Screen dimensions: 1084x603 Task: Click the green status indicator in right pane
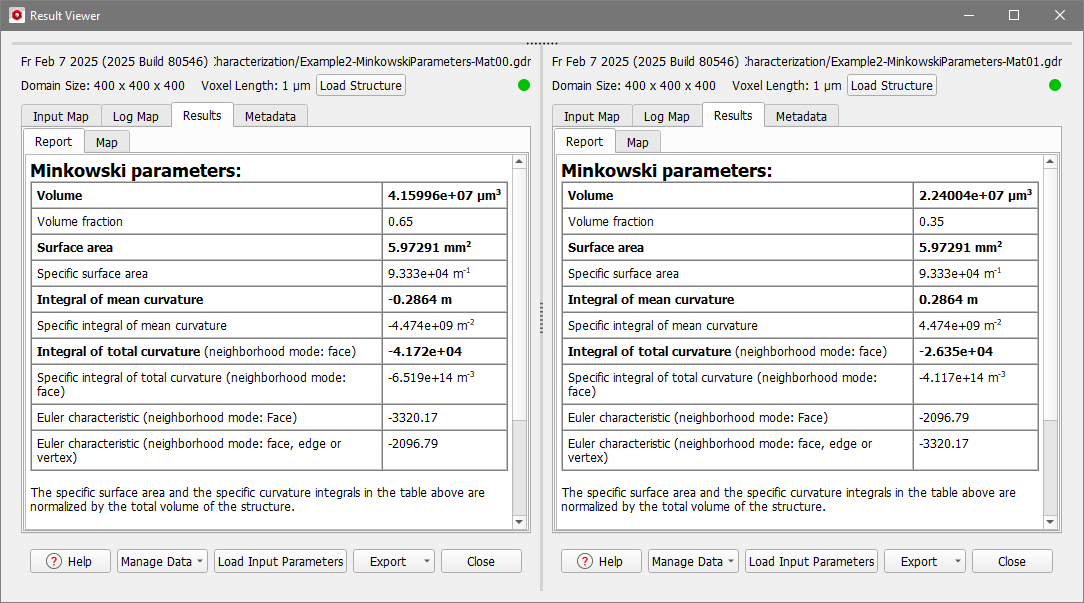tap(1055, 85)
